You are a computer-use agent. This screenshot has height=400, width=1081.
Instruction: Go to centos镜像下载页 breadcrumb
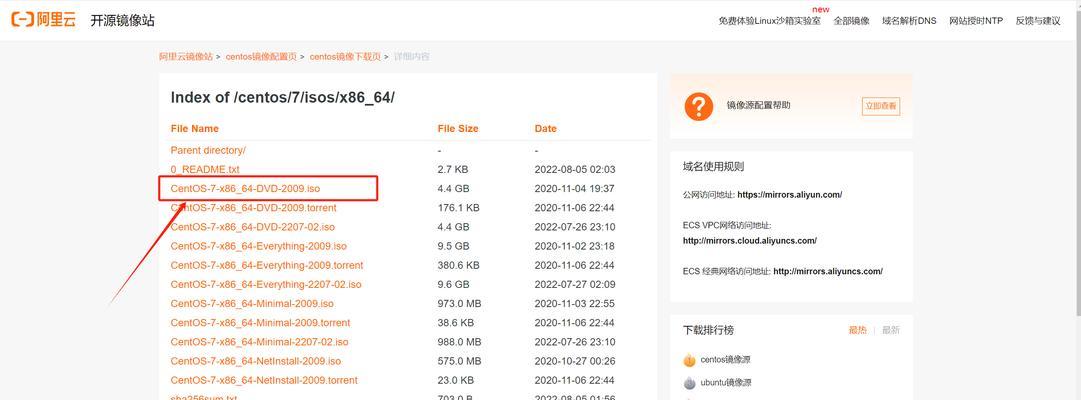(x=345, y=57)
